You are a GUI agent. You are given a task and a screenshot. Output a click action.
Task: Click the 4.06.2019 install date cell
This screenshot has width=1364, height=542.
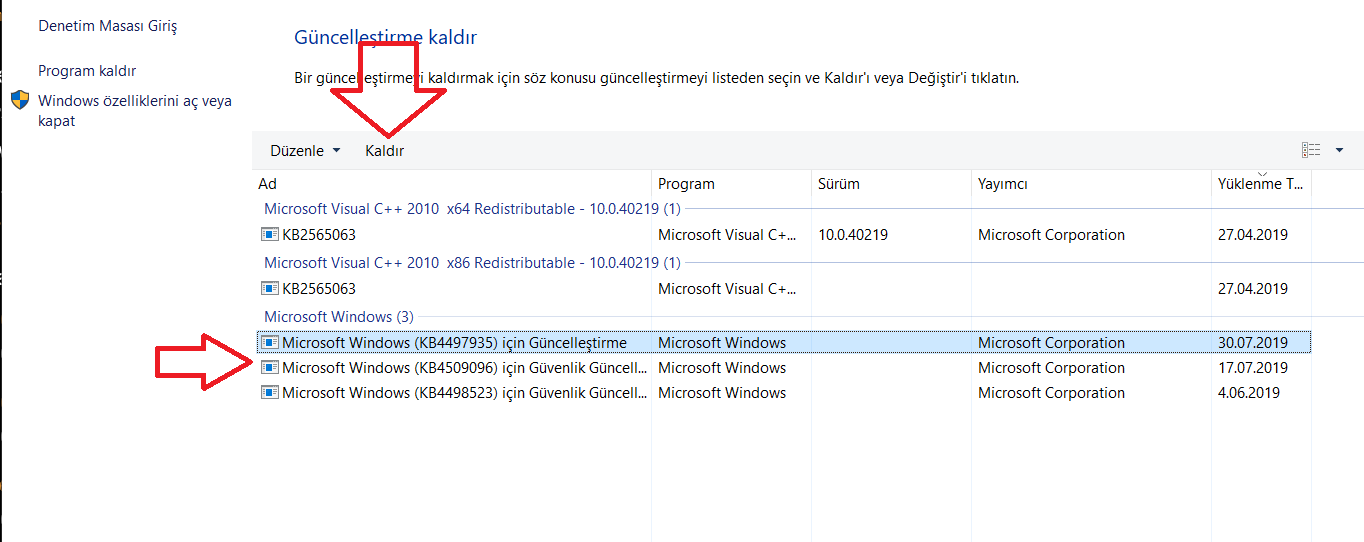(x=1249, y=393)
